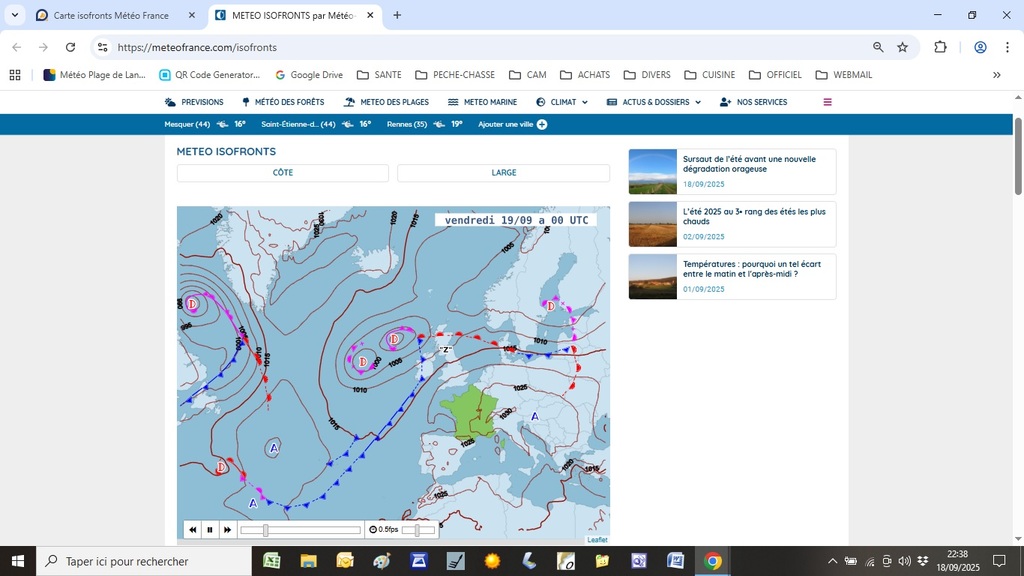The width and height of the screenshot is (1024, 576).
Task: Open the browser extensions puzzle icon
Action: [940, 47]
